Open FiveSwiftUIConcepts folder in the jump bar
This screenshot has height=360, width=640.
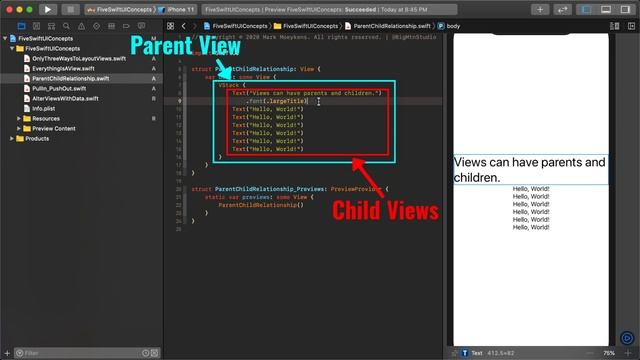point(306,26)
